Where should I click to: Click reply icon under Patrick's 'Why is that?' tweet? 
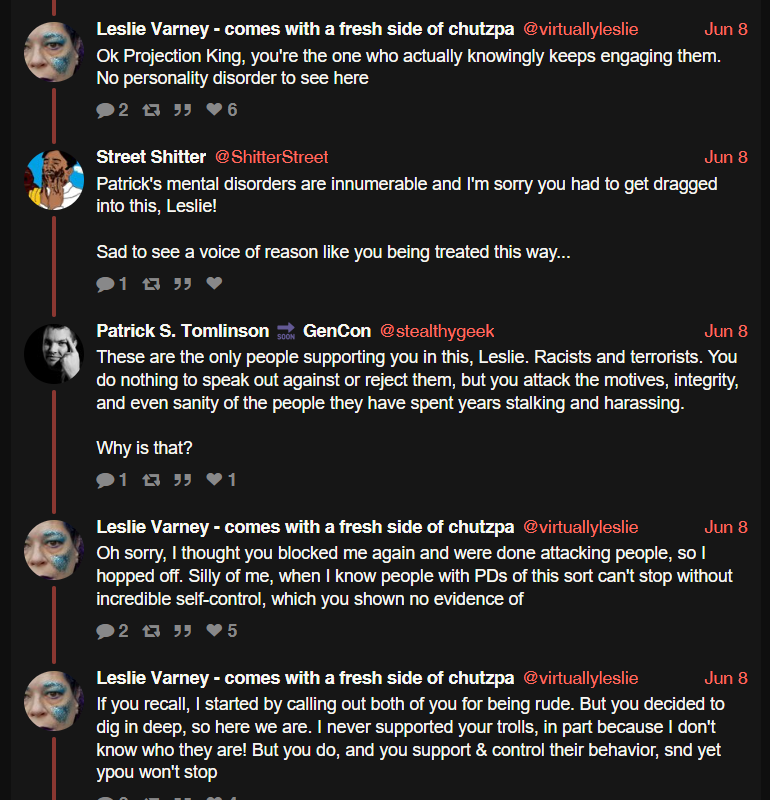105,480
